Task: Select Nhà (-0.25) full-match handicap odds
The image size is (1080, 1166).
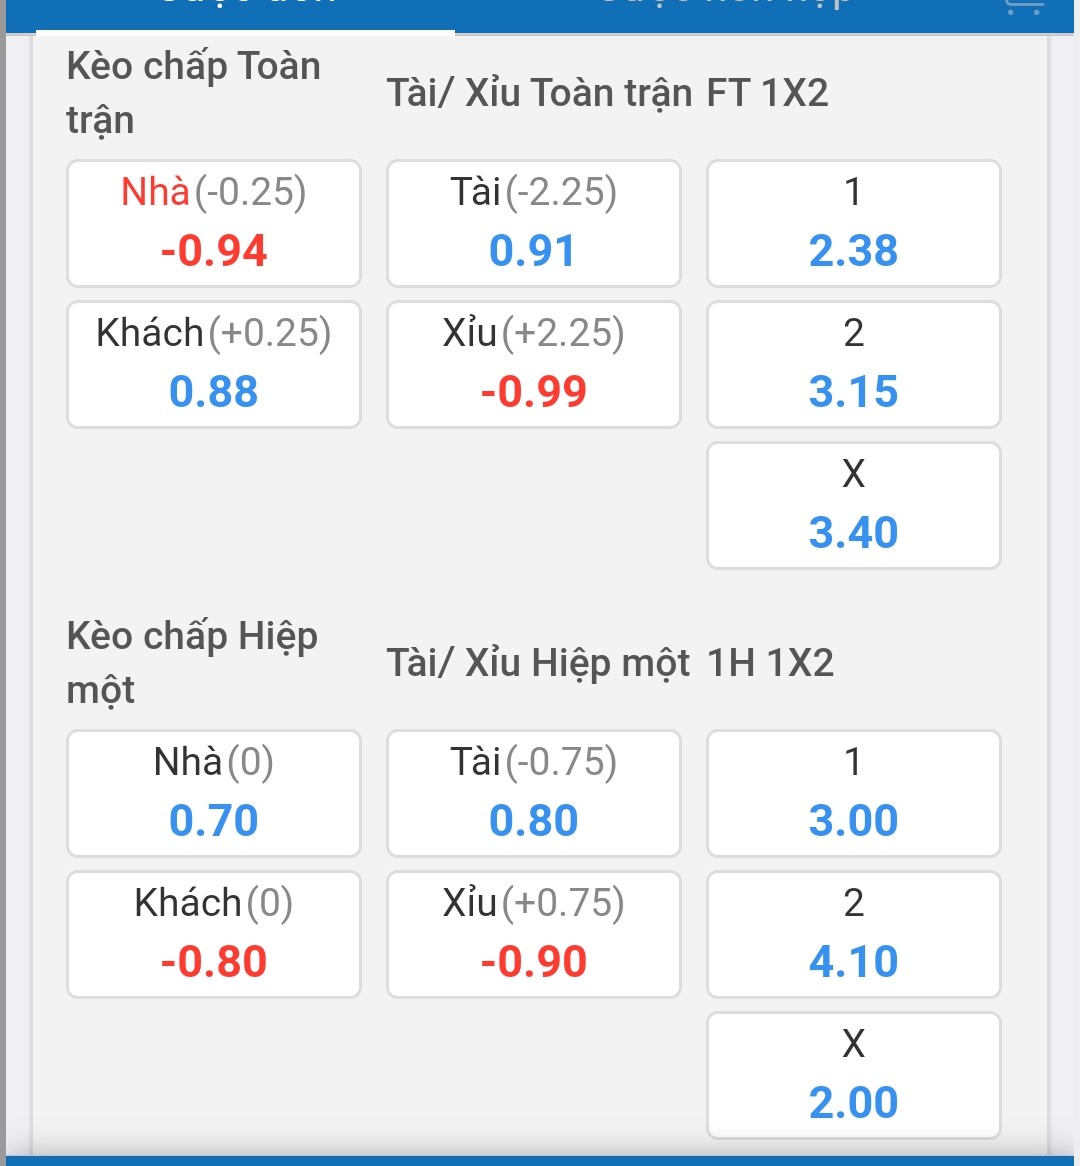Action: [x=213, y=223]
